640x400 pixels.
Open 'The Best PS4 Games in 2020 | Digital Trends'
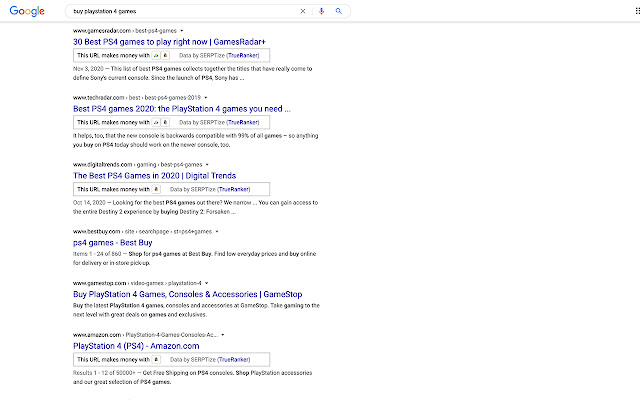[x=155, y=176]
